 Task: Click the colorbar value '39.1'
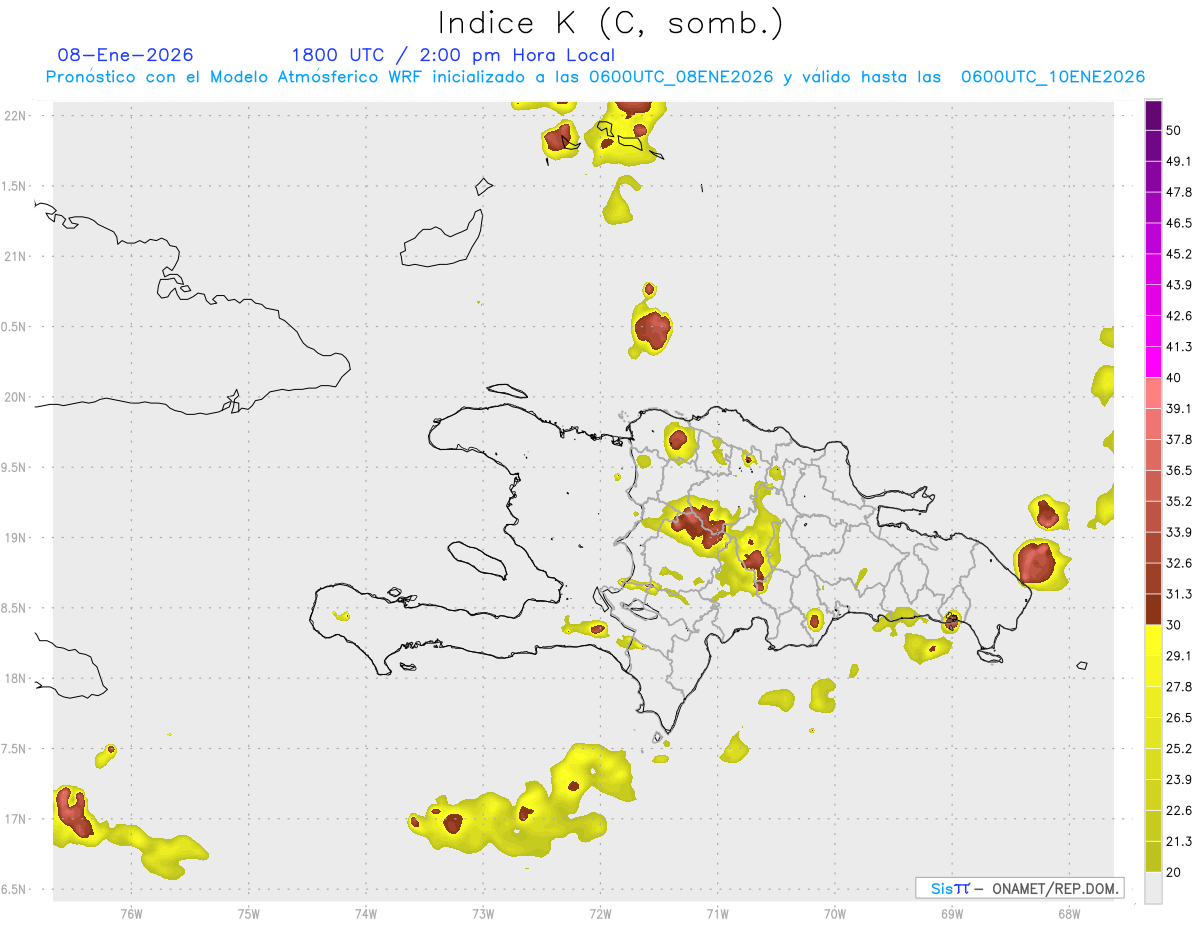pos(1179,409)
